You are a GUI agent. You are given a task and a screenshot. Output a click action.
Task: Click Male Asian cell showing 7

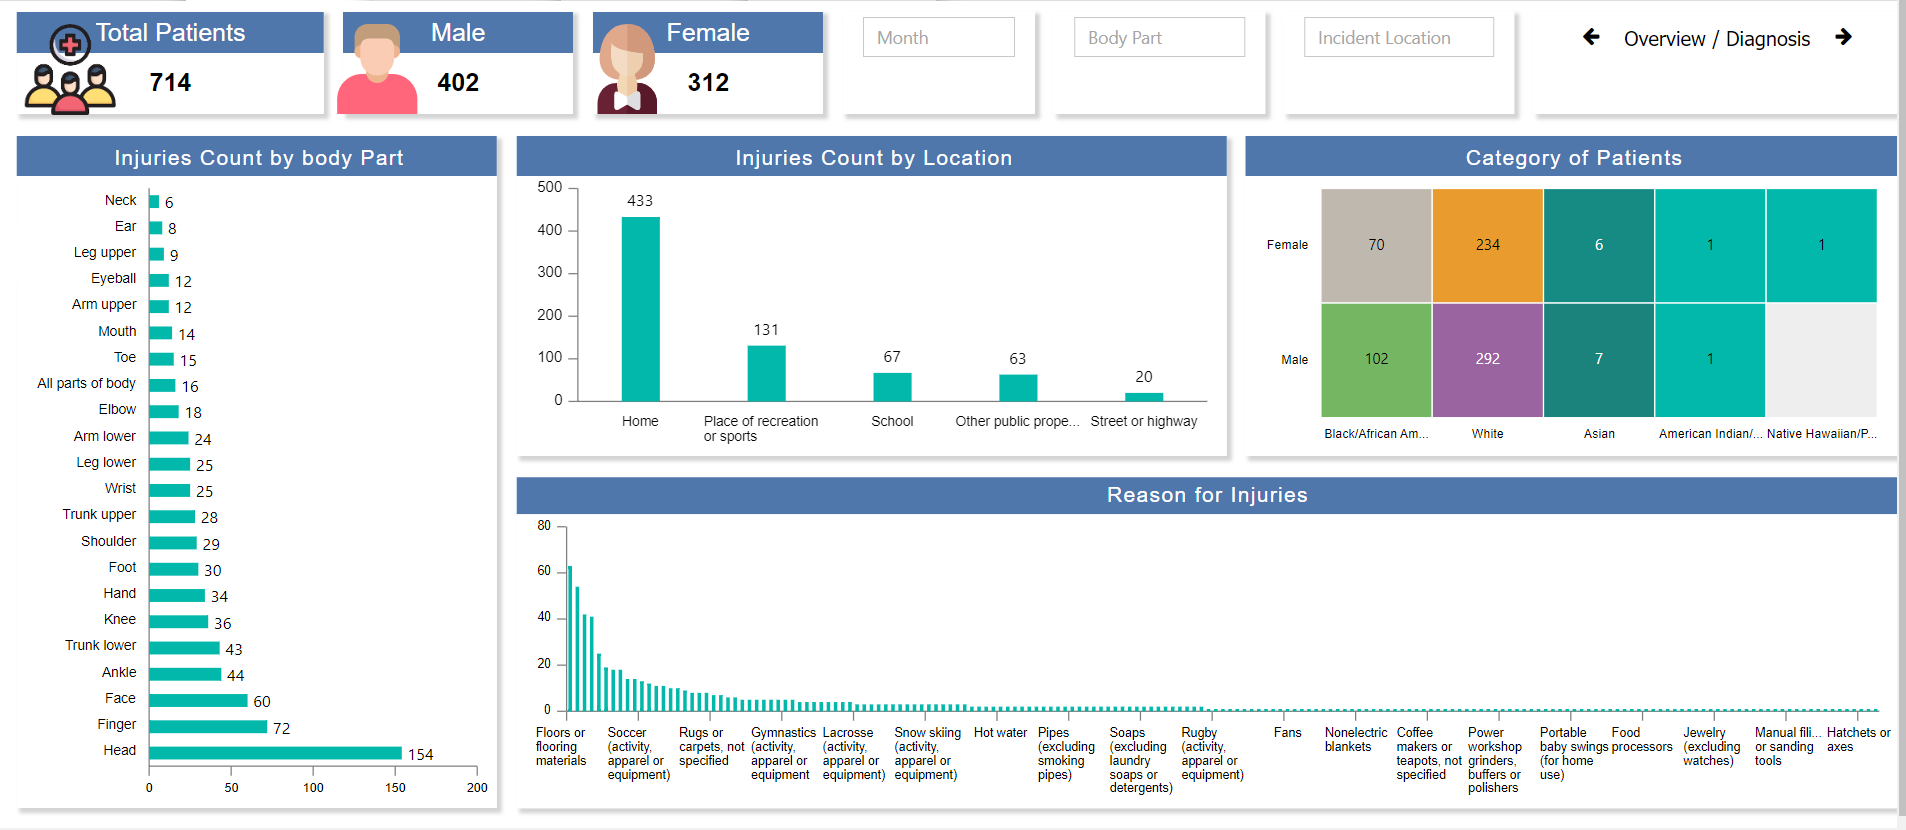click(1598, 360)
